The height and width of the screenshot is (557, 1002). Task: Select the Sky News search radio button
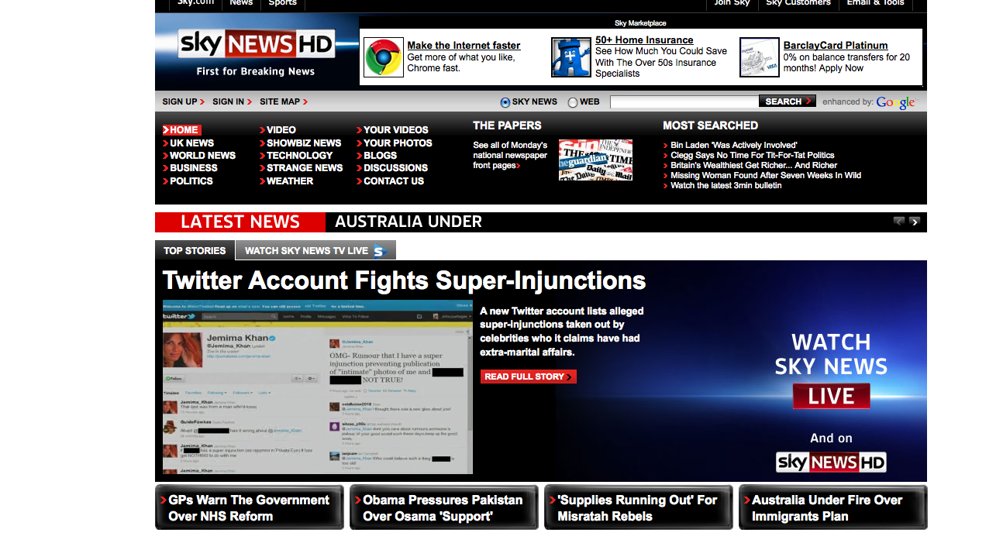point(505,102)
